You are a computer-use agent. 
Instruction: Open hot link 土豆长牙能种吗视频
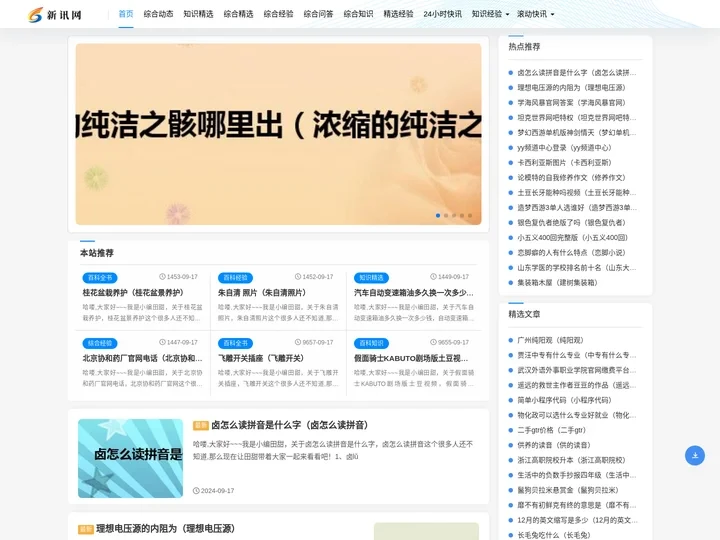pyautogui.click(x=577, y=192)
